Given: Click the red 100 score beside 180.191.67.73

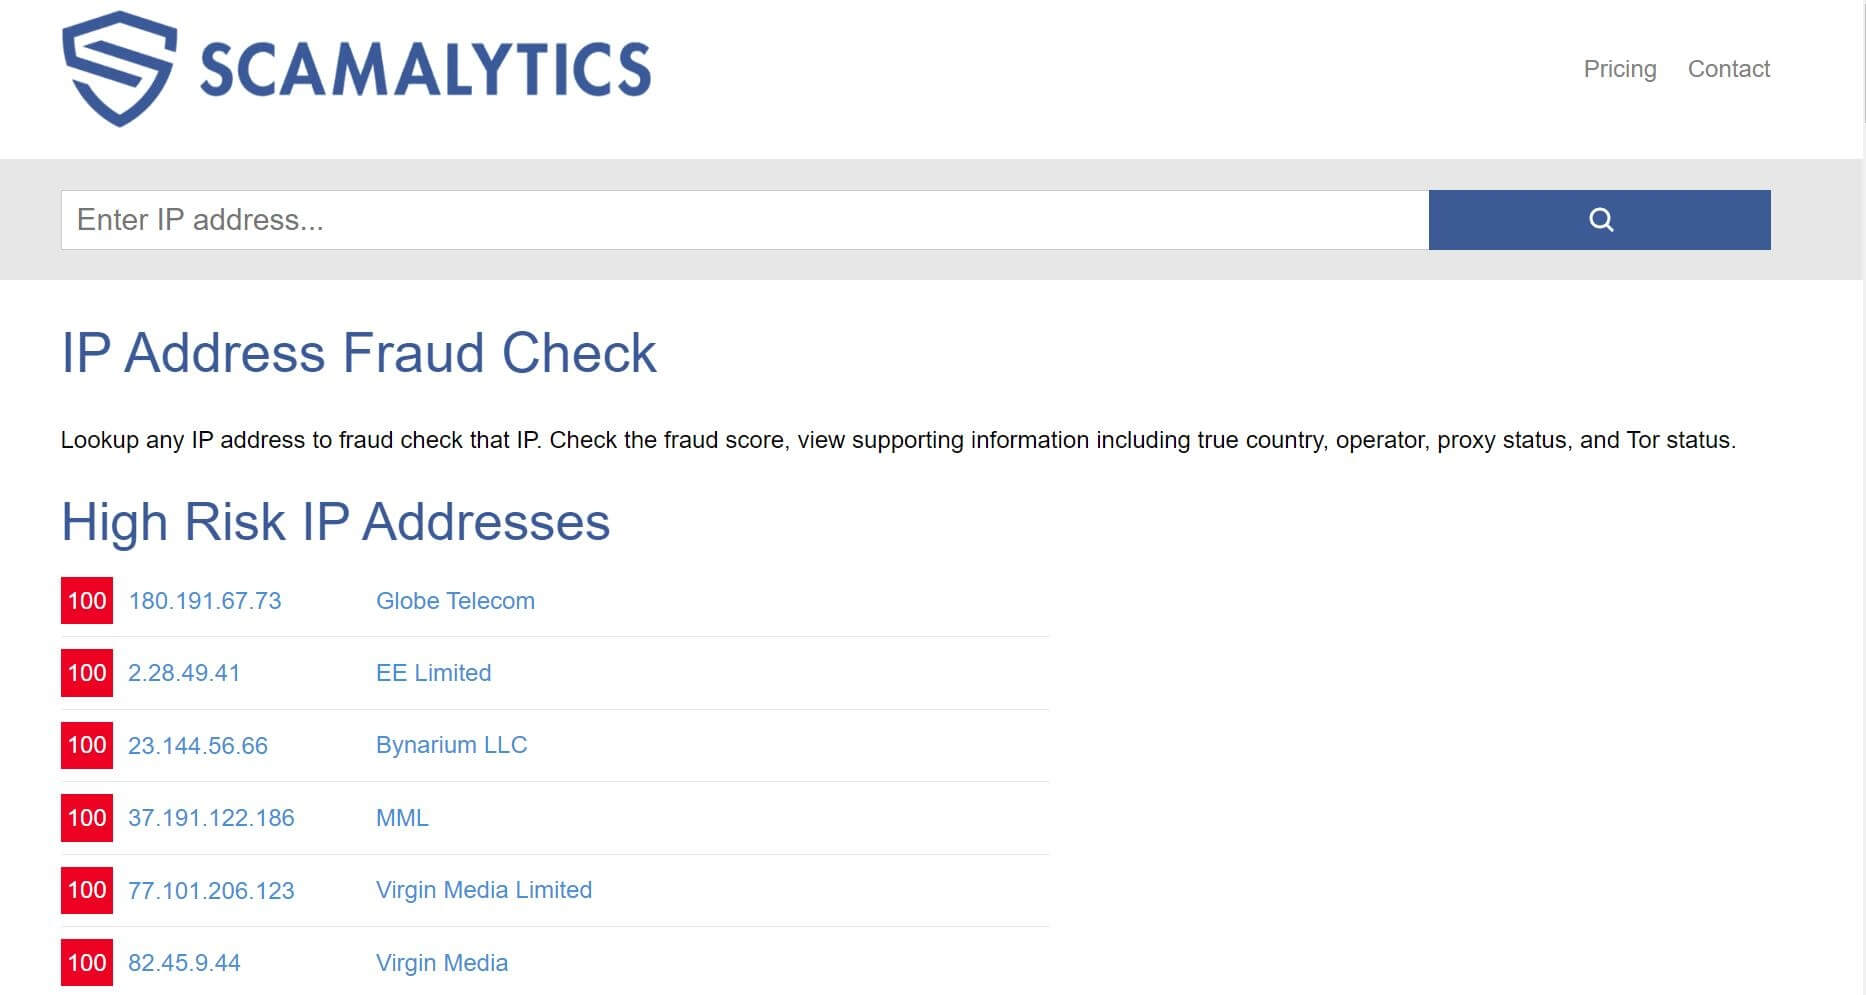Looking at the screenshot, I should [x=87, y=601].
